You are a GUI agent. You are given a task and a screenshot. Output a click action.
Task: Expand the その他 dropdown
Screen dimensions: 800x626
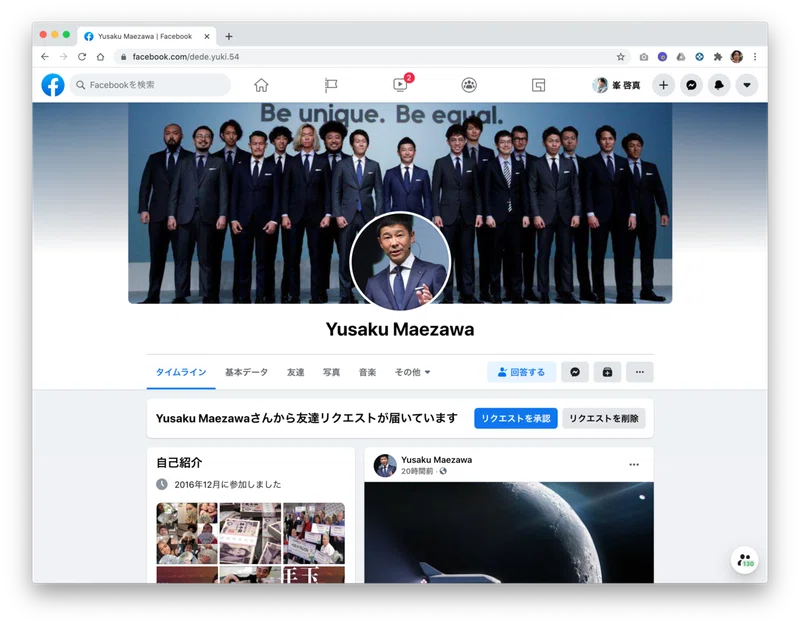pos(412,372)
